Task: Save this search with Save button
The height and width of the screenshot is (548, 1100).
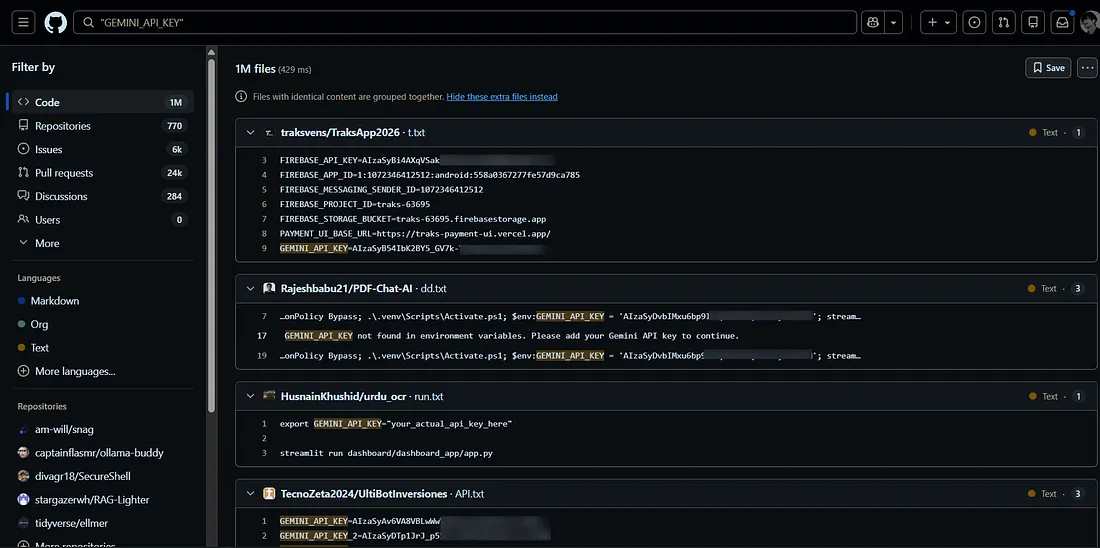Action: click(1048, 68)
